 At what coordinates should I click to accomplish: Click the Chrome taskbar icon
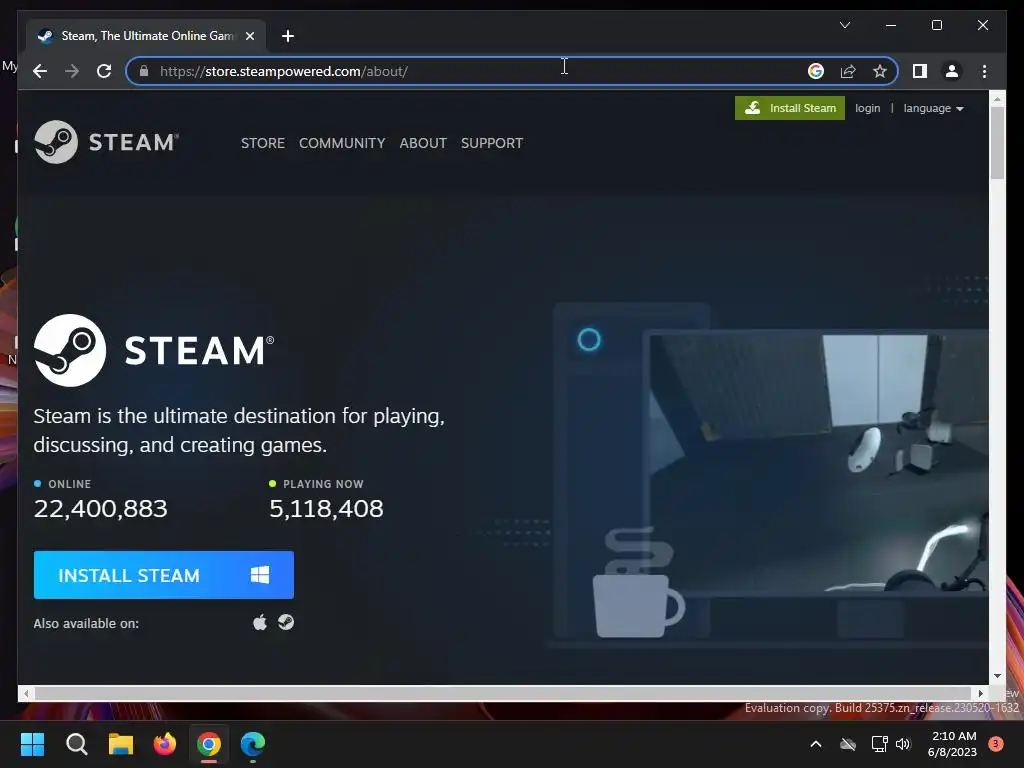point(209,744)
